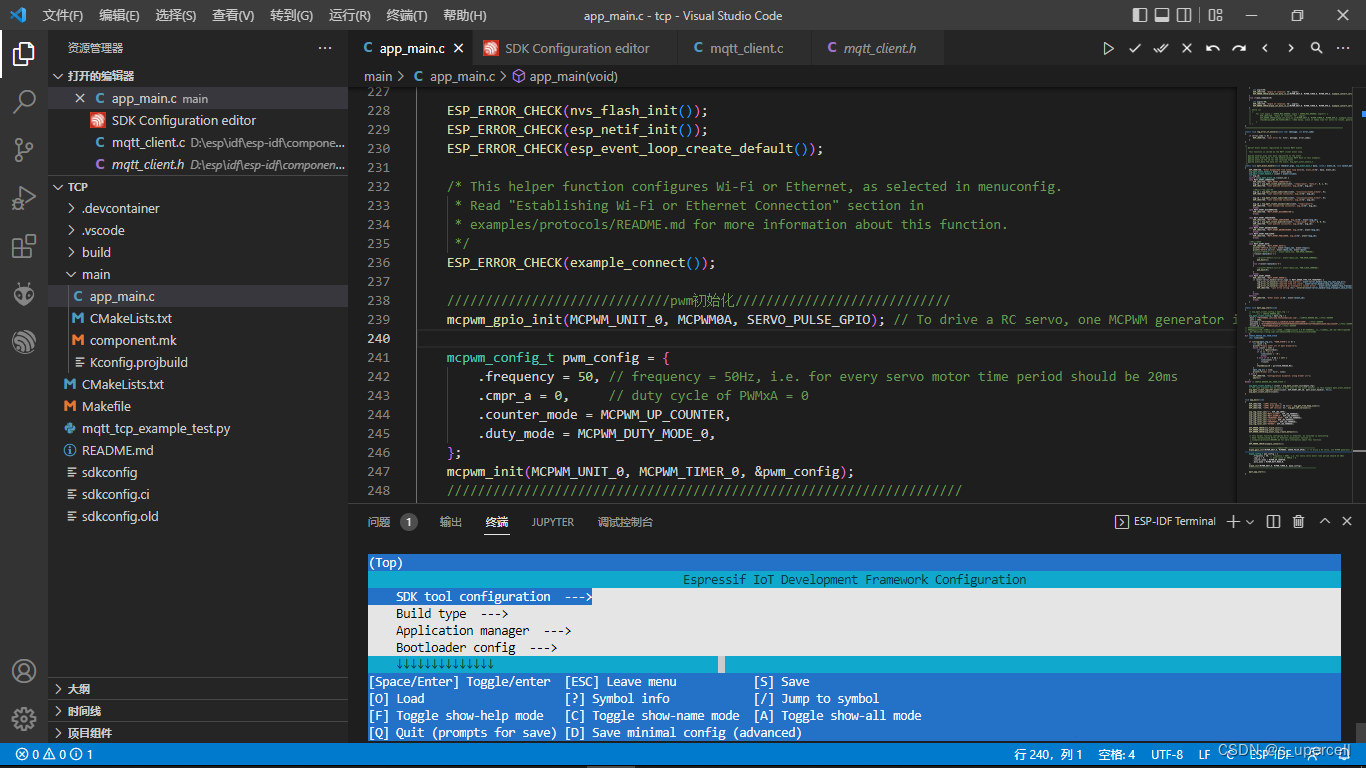Click the Run play icon in editor toolbar
The width and height of the screenshot is (1366, 768).
tap(1108, 48)
